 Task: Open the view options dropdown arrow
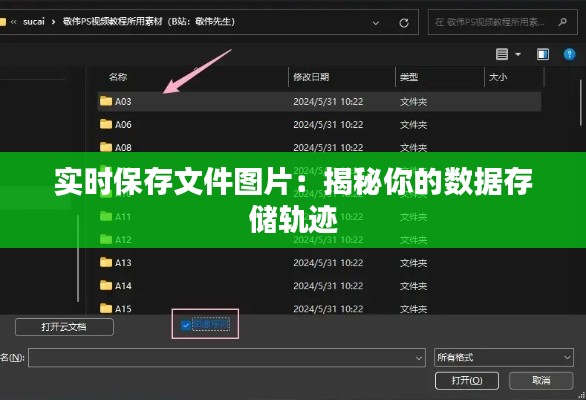(x=518, y=55)
